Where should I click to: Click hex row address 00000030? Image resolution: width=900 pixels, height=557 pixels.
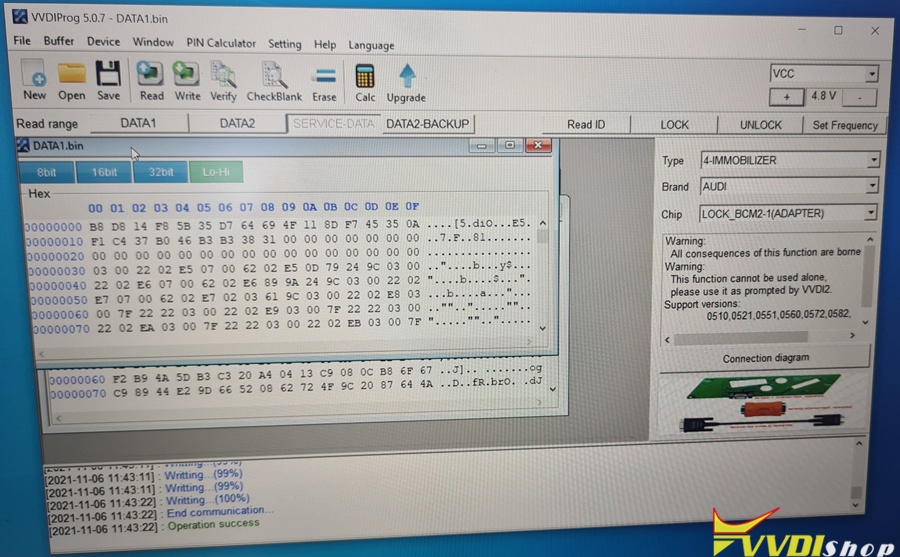(x=56, y=271)
